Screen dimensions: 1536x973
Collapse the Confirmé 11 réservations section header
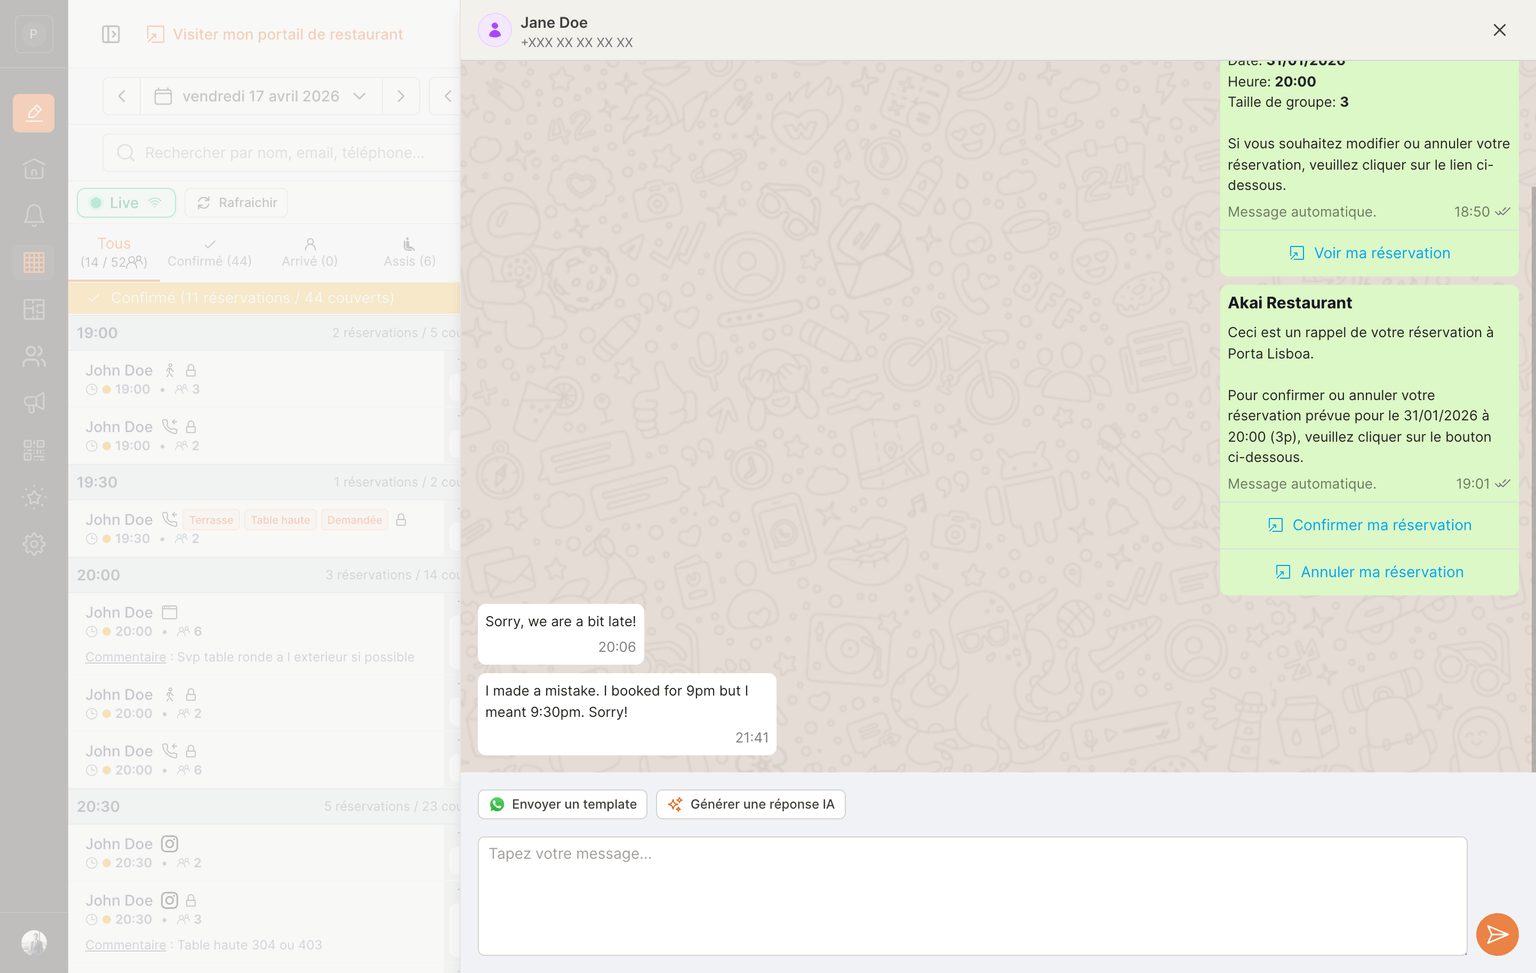click(x=264, y=298)
